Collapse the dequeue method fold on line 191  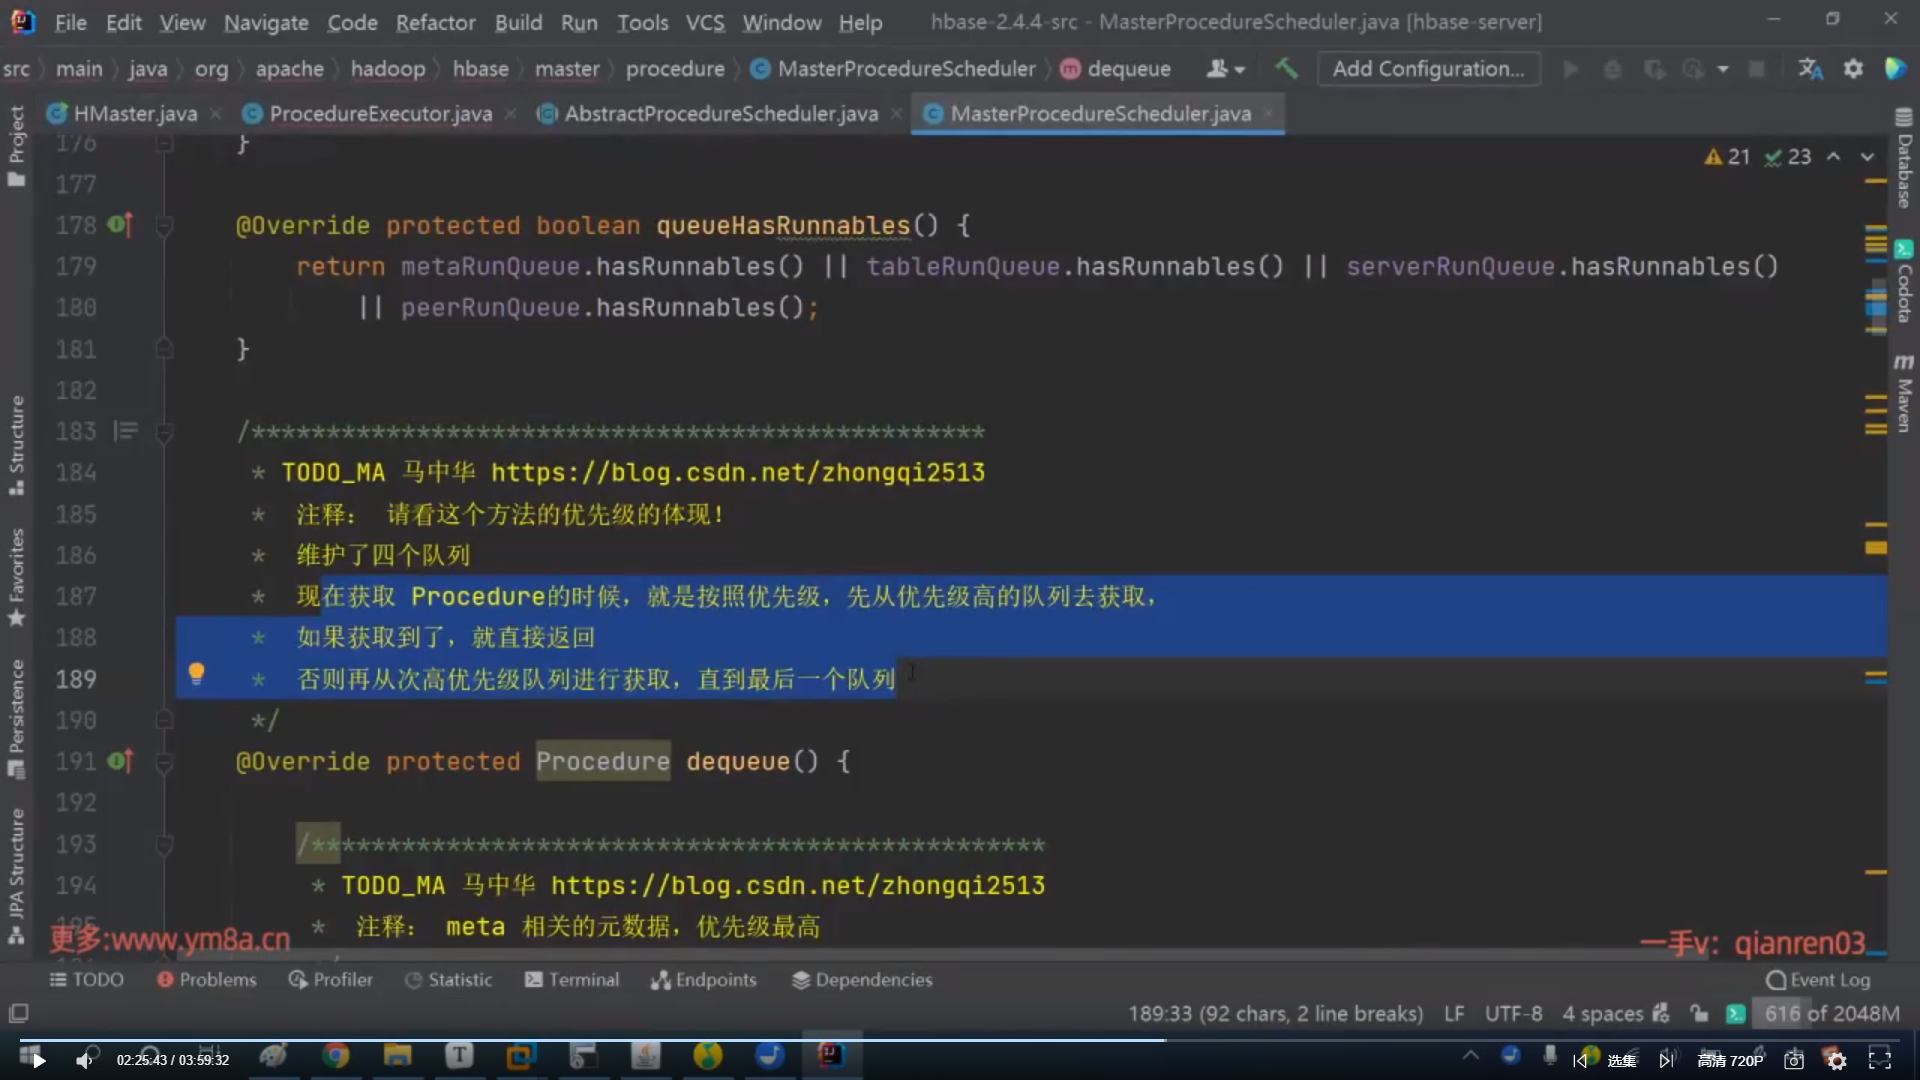165,762
